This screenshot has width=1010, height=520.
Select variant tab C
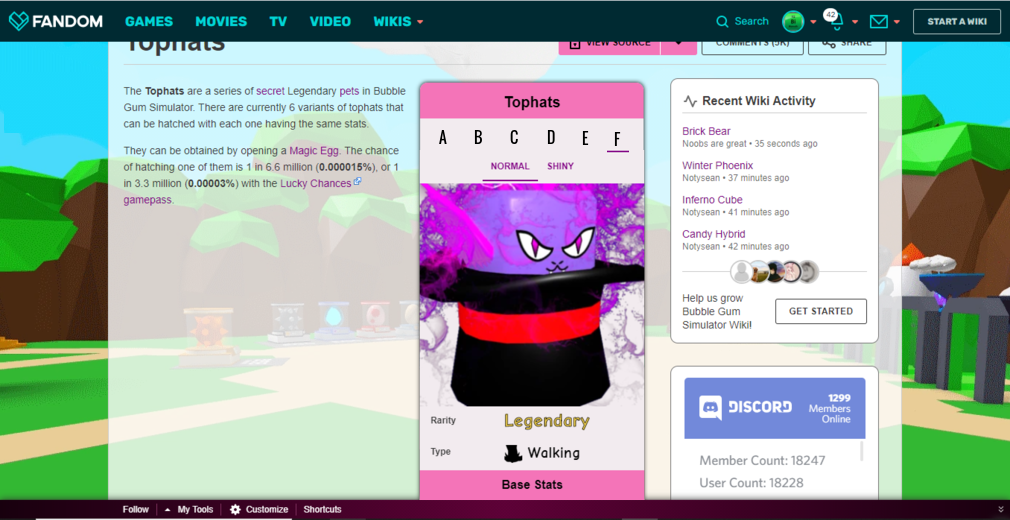pyautogui.click(x=514, y=137)
